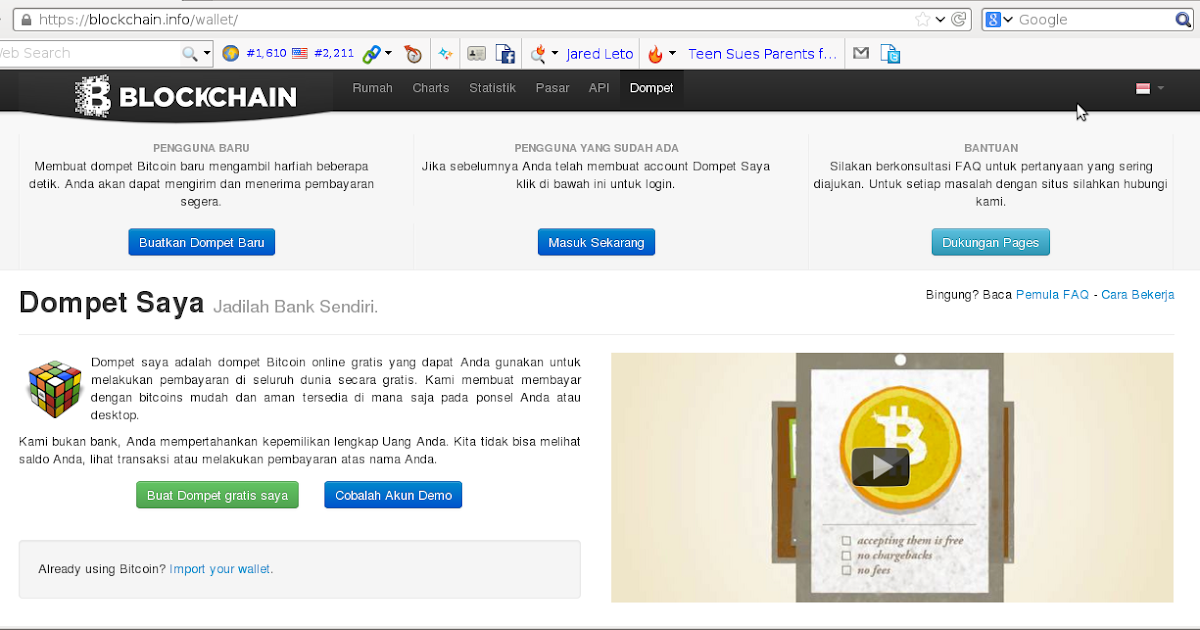Bookmark this page with the star icon
Viewport: 1200px width, 630px height.
click(x=923, y=19)
